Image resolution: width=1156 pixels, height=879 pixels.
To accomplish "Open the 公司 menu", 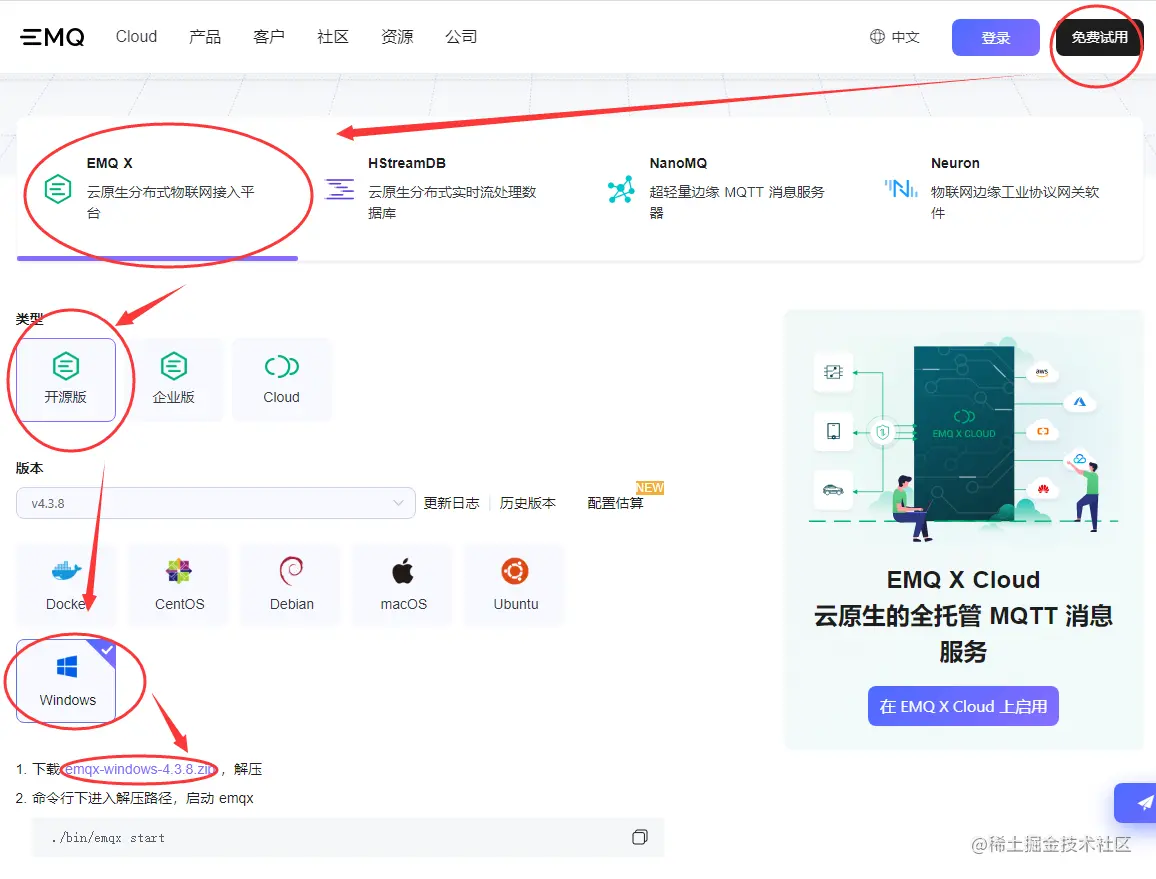I will pos(461,37).
